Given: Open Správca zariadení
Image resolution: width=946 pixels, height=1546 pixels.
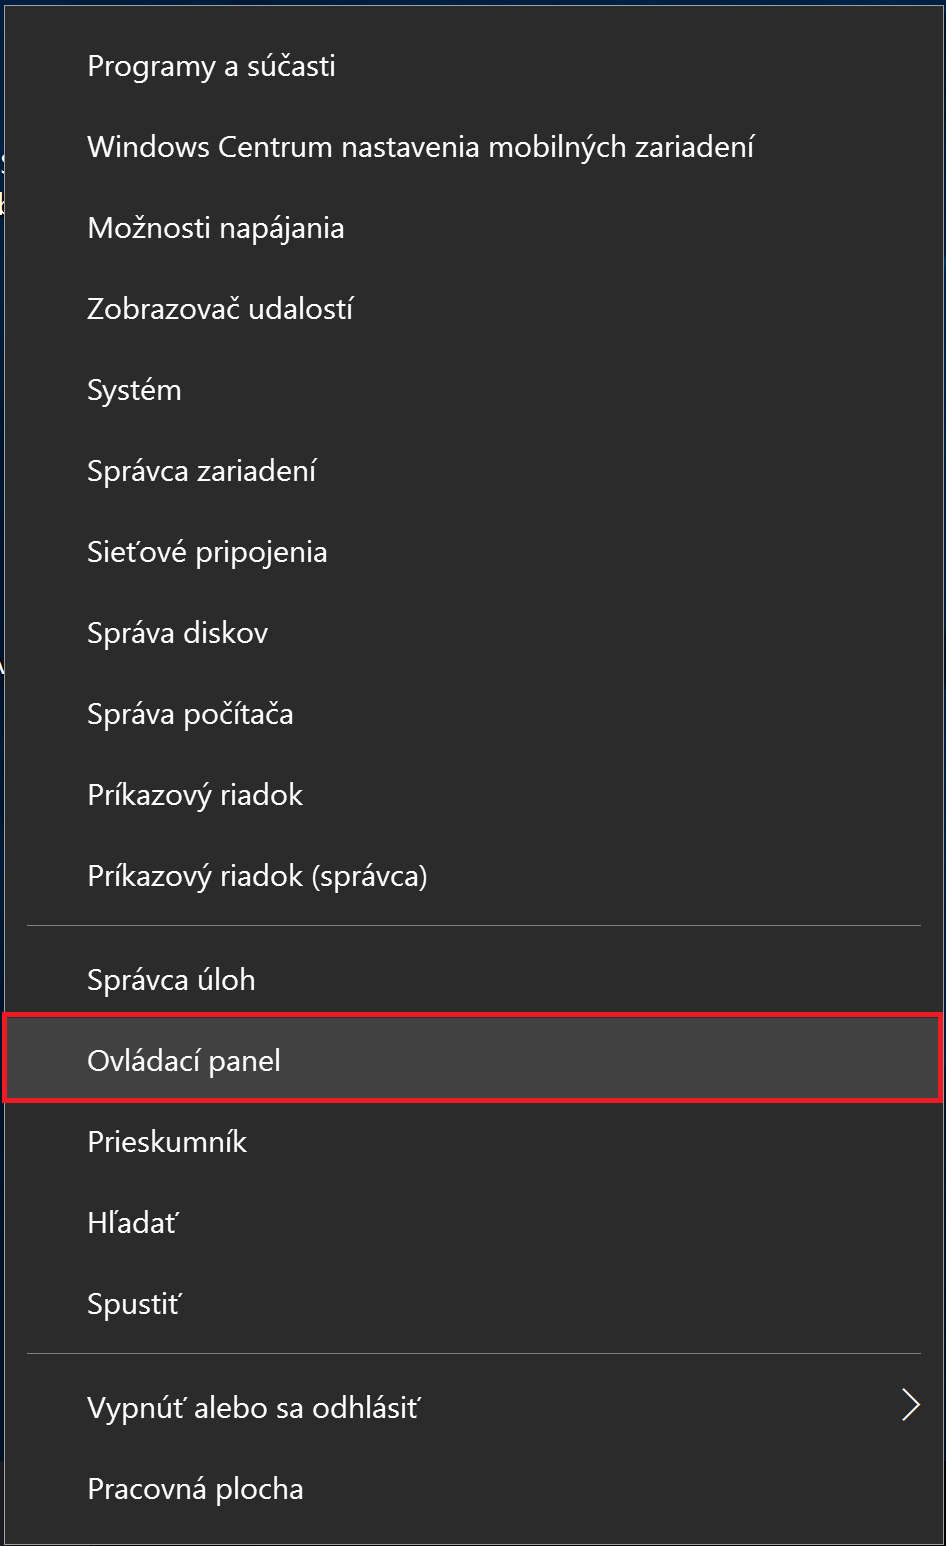Looking at the screenshot, I should click(473, 471).
